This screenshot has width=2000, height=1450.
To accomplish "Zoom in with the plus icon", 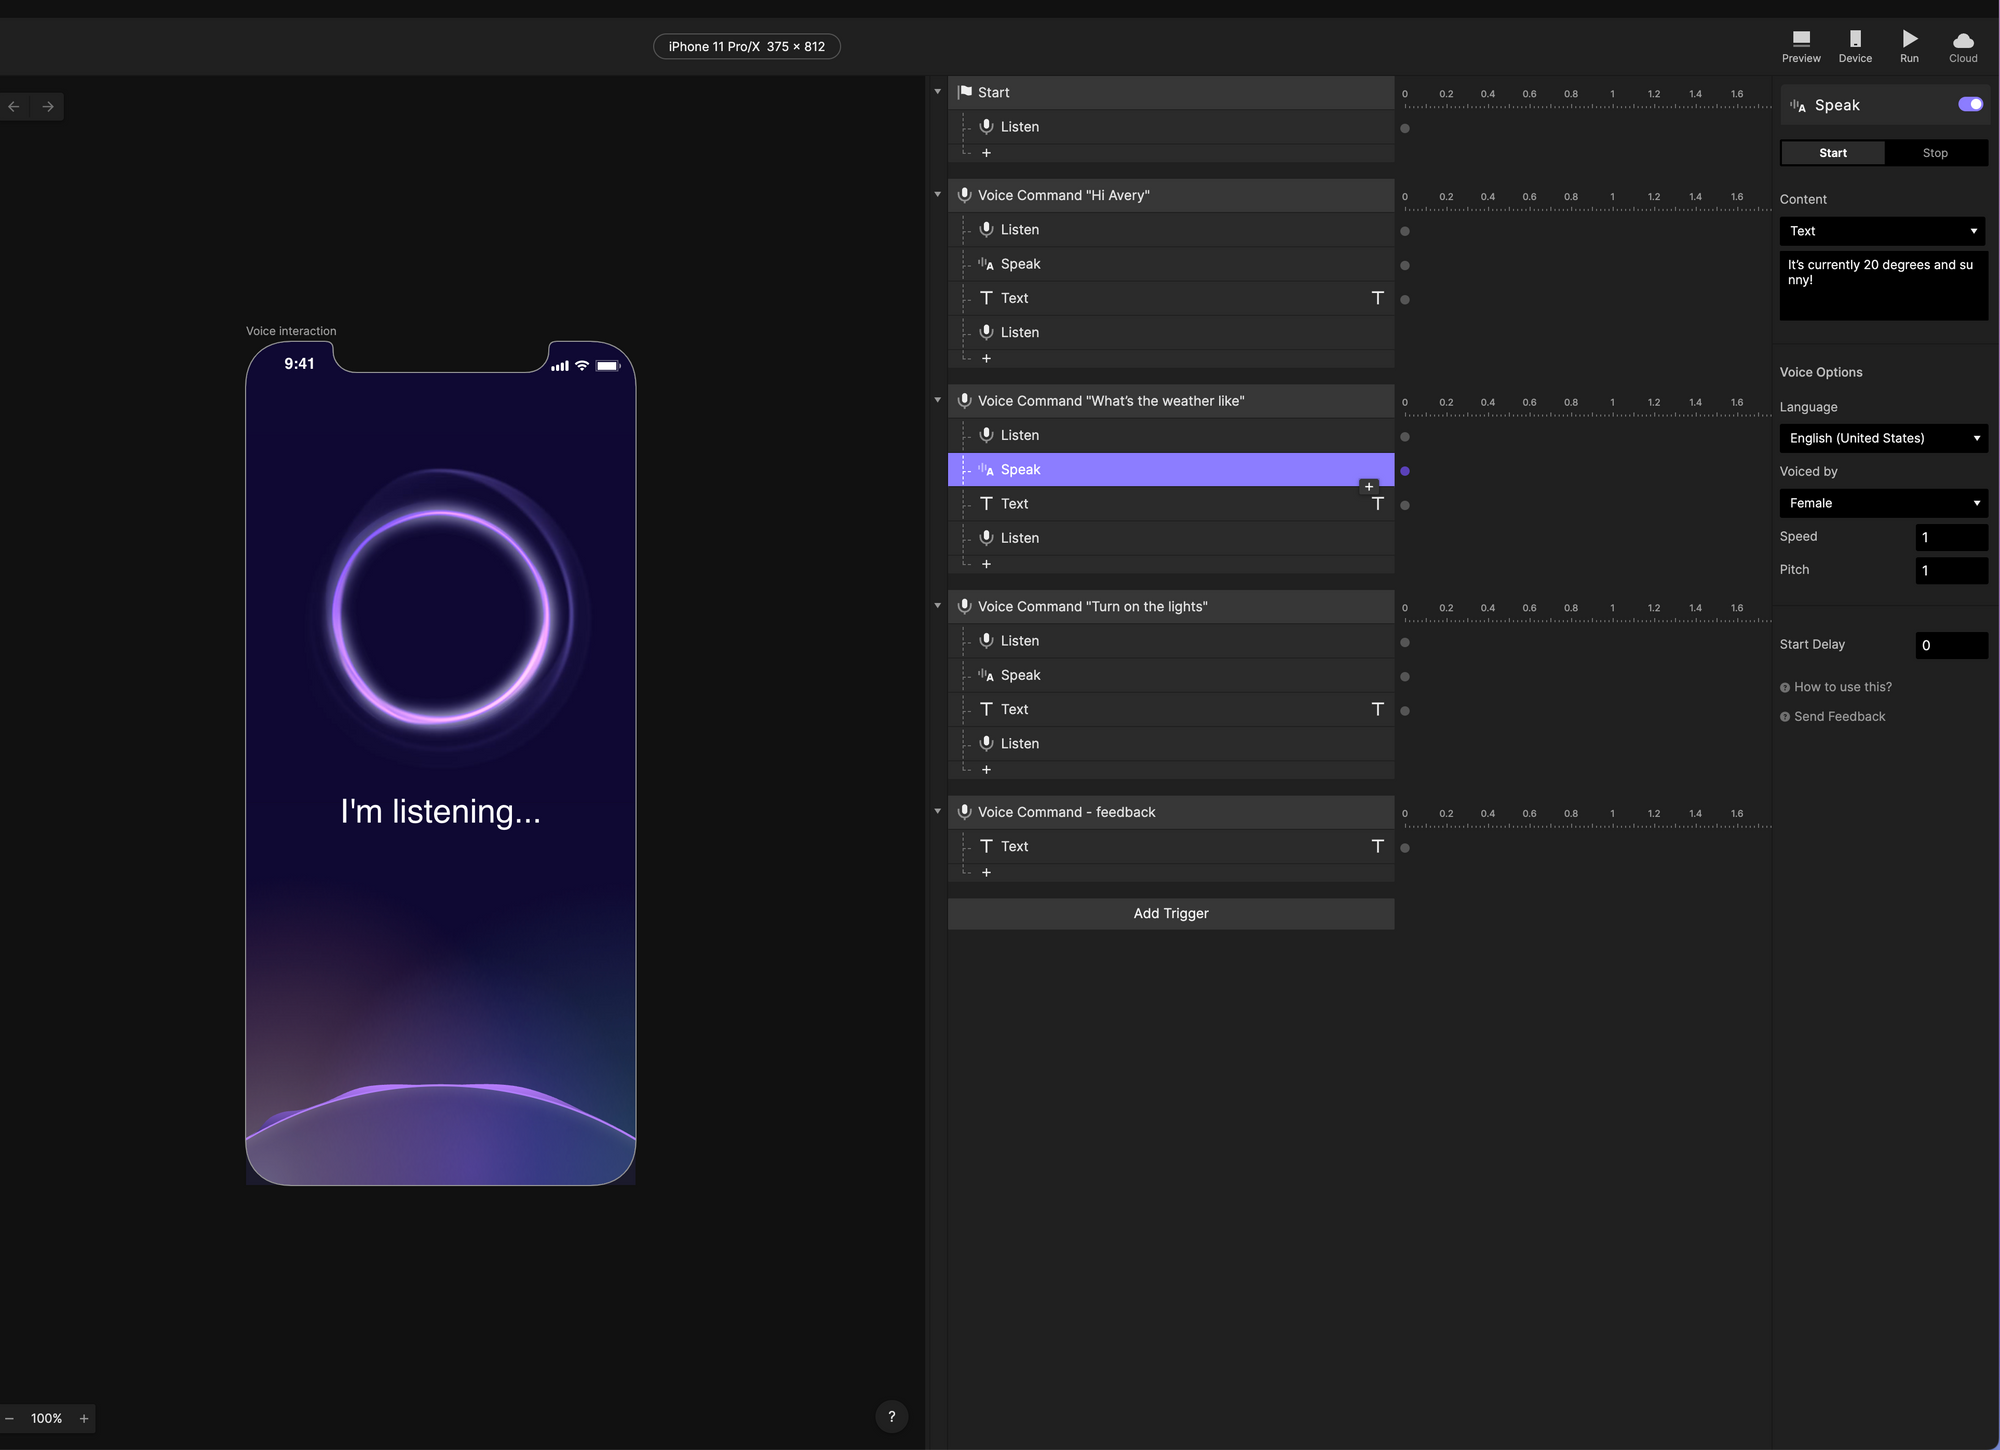I will pos(84,1418).
